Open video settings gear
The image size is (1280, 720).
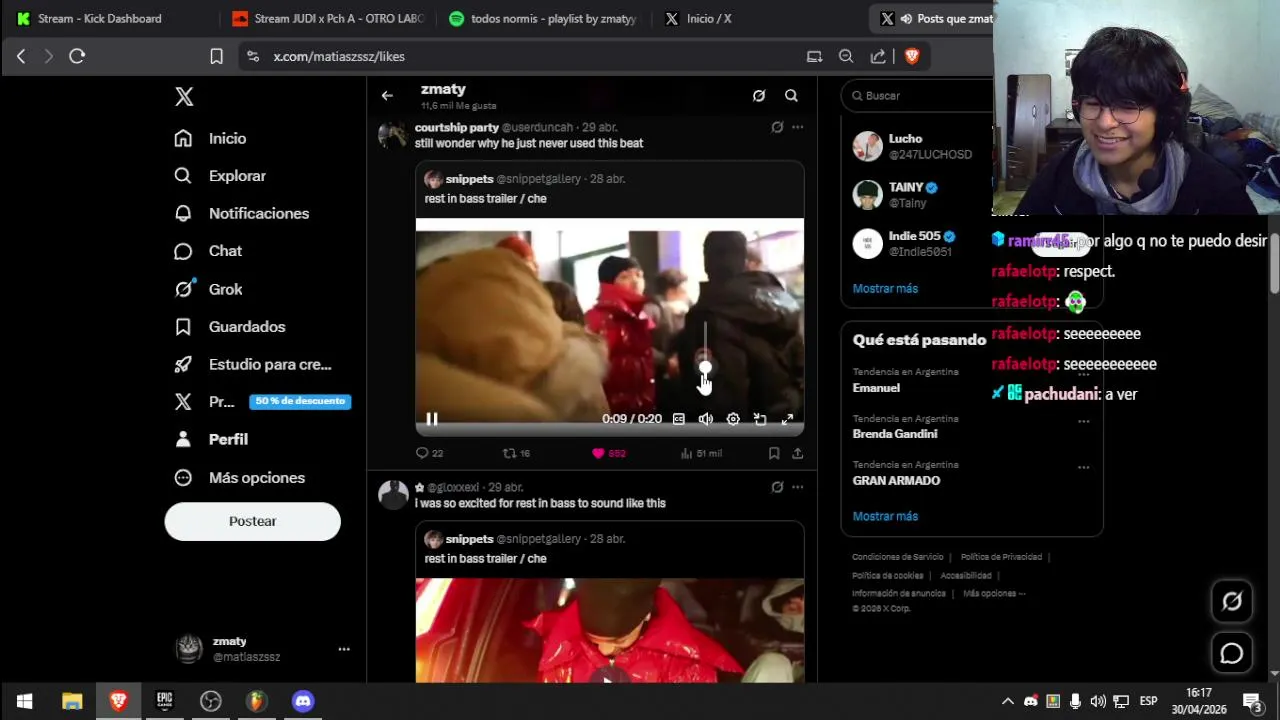[733, 419]
